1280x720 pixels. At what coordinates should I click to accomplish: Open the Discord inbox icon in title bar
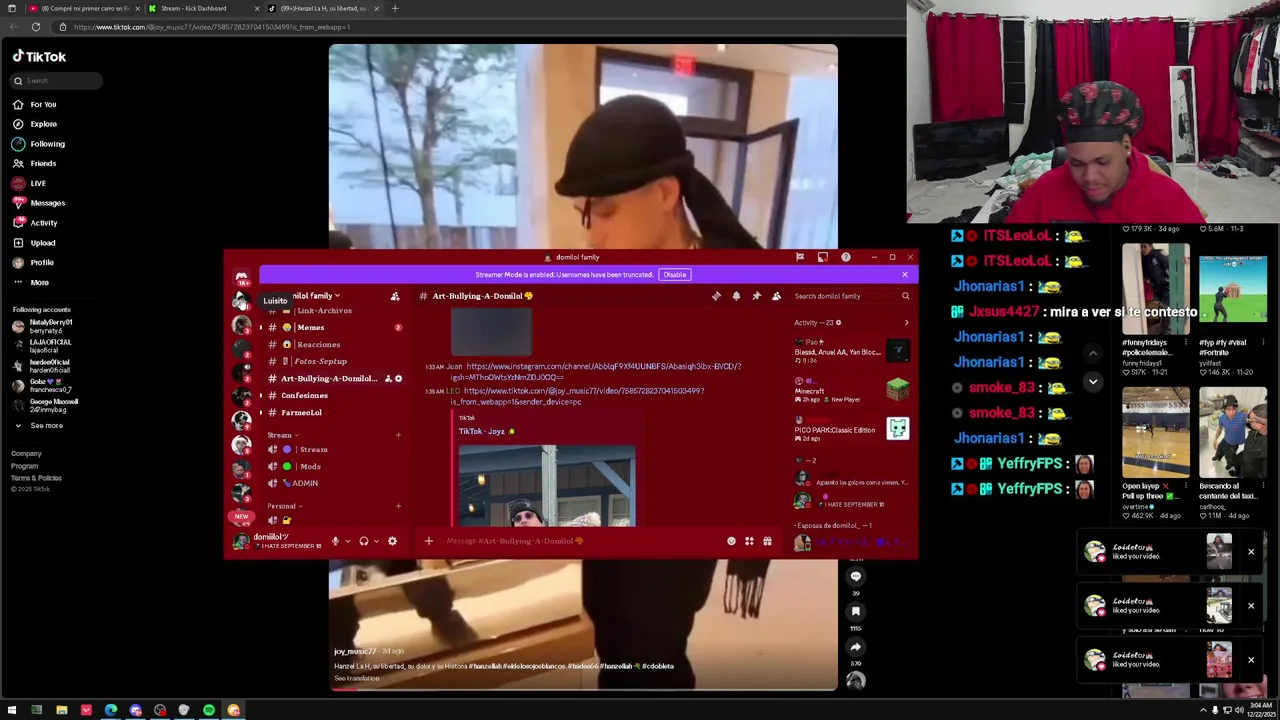pyautogui.click(x=822, y=257)
